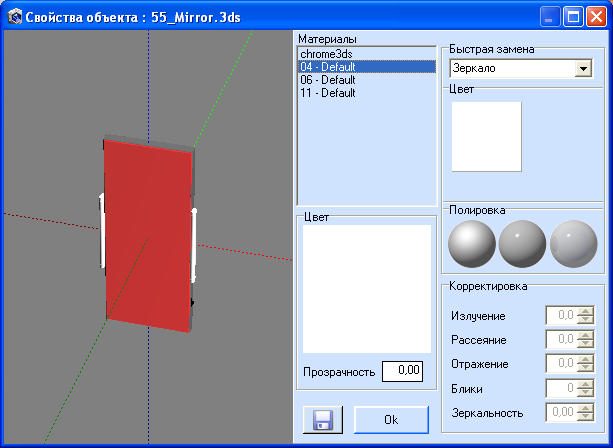Open the Зеркало quick replace dropdown
This screenshot has width=613, height=448.
coord(583,69)
